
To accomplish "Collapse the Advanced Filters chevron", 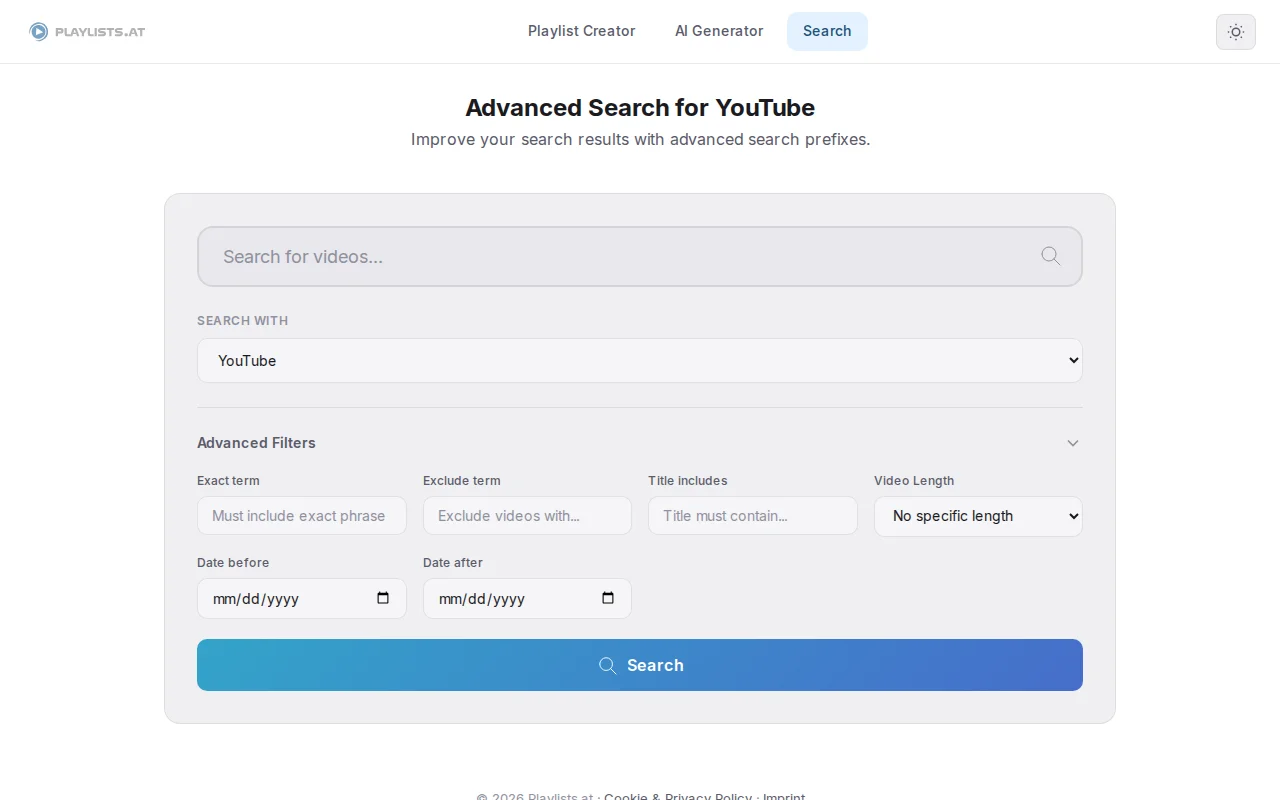I will (1072, 443).
